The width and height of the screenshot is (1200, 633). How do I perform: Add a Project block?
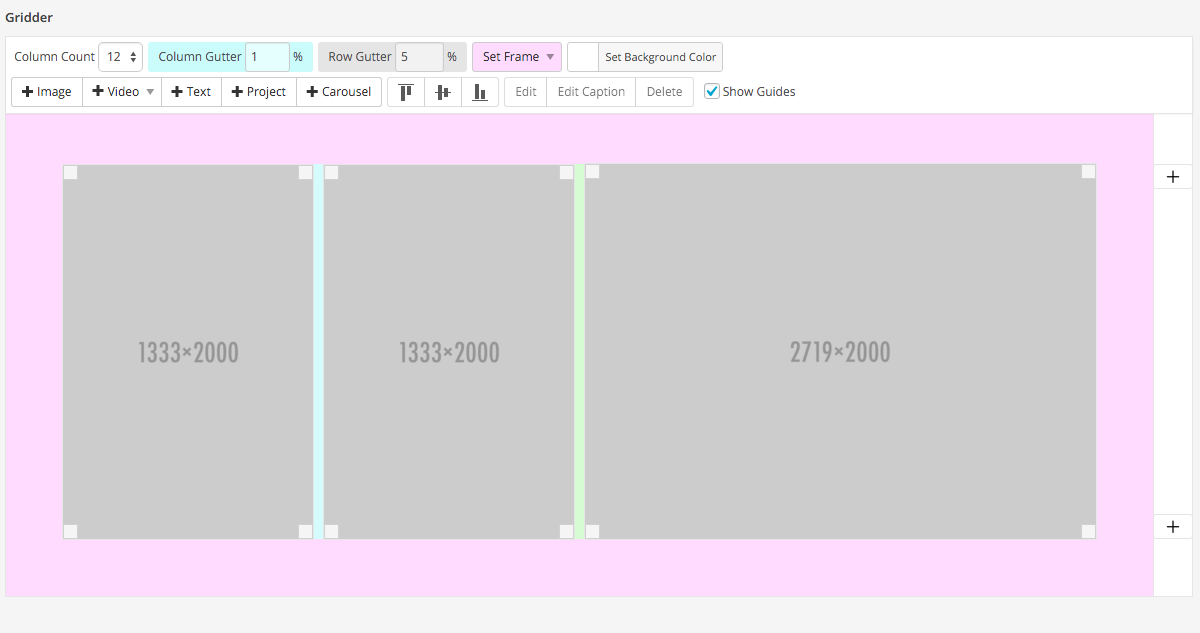point(259,91)
